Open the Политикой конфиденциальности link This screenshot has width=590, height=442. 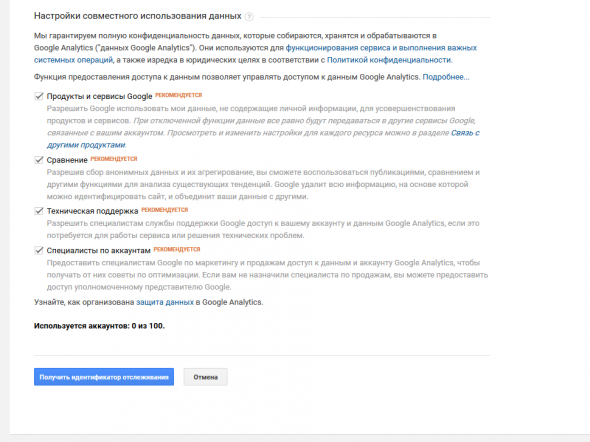389,60
